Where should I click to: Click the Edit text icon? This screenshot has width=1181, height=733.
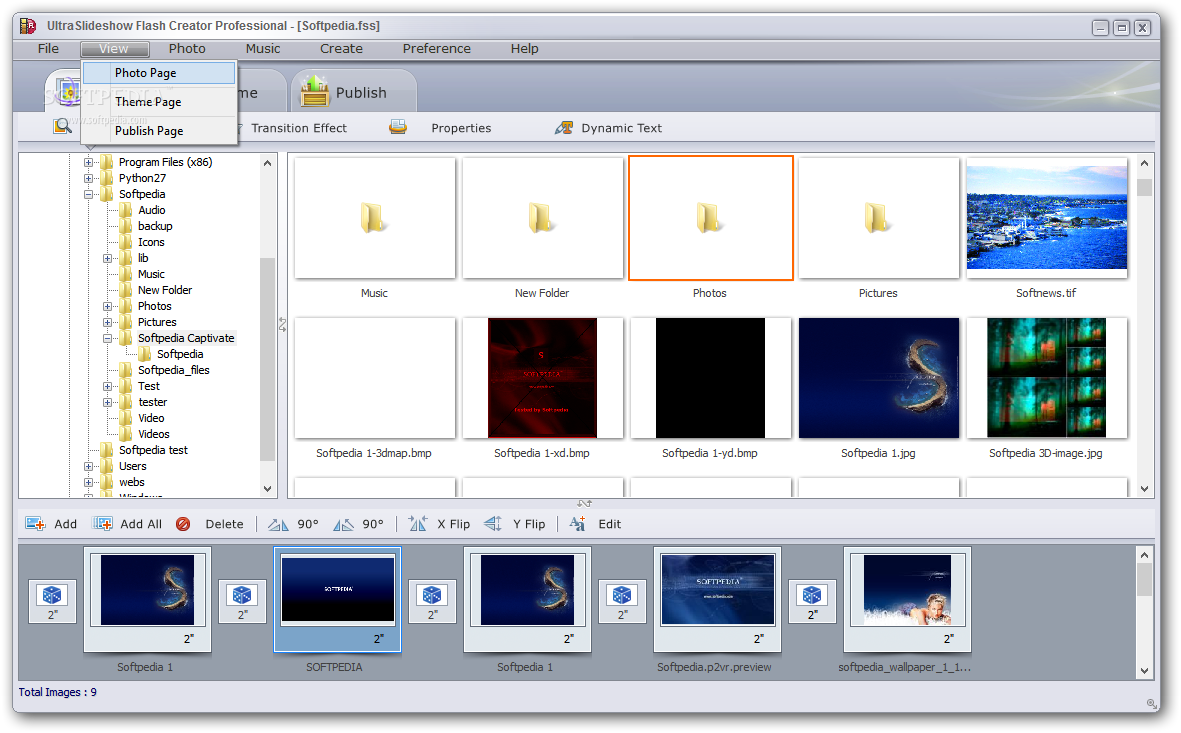578,524
